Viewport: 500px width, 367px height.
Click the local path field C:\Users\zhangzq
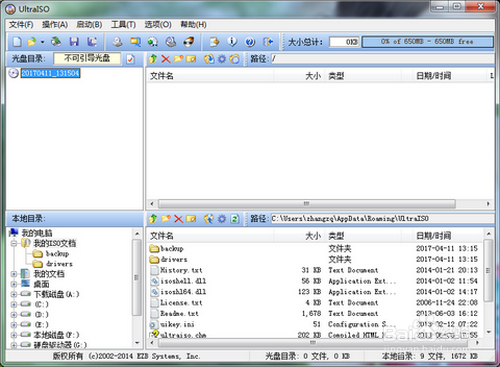[382, 219]
